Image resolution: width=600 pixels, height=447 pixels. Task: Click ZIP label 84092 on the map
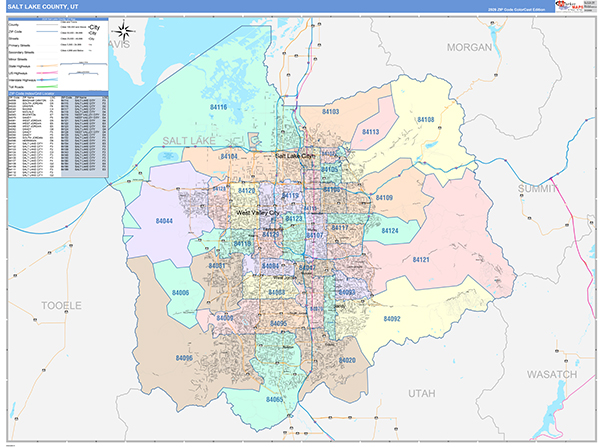[392, 319]
